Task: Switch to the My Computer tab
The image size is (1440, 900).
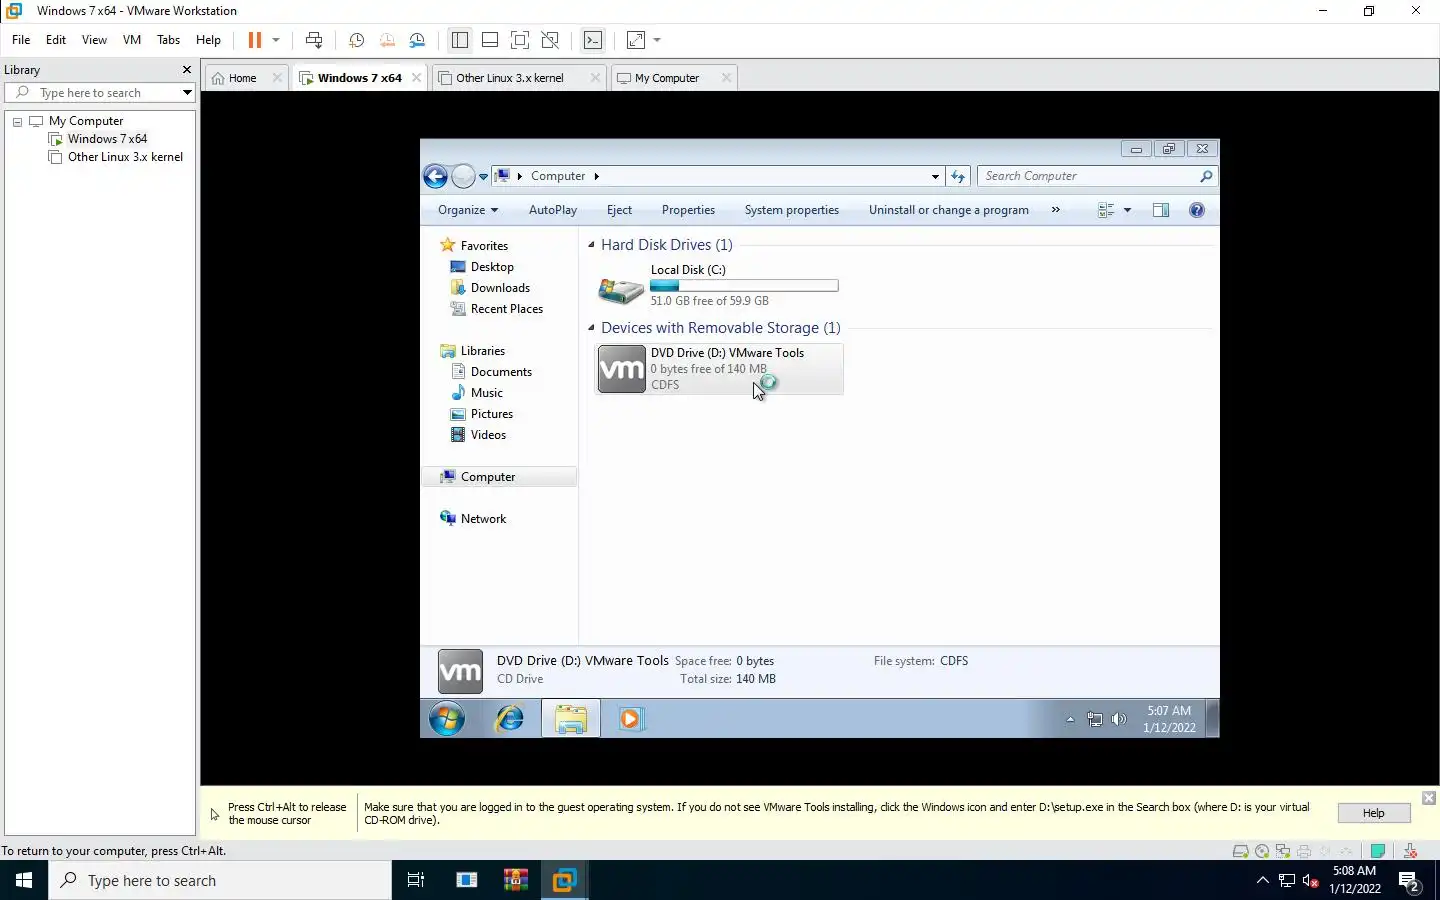Action: (667, 78)
